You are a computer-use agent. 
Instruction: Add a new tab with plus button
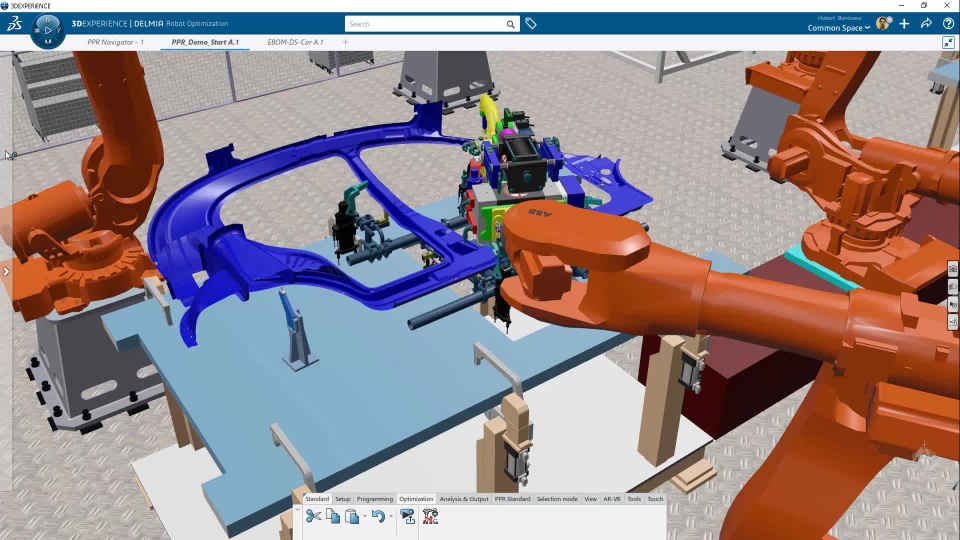coord(345,42)
